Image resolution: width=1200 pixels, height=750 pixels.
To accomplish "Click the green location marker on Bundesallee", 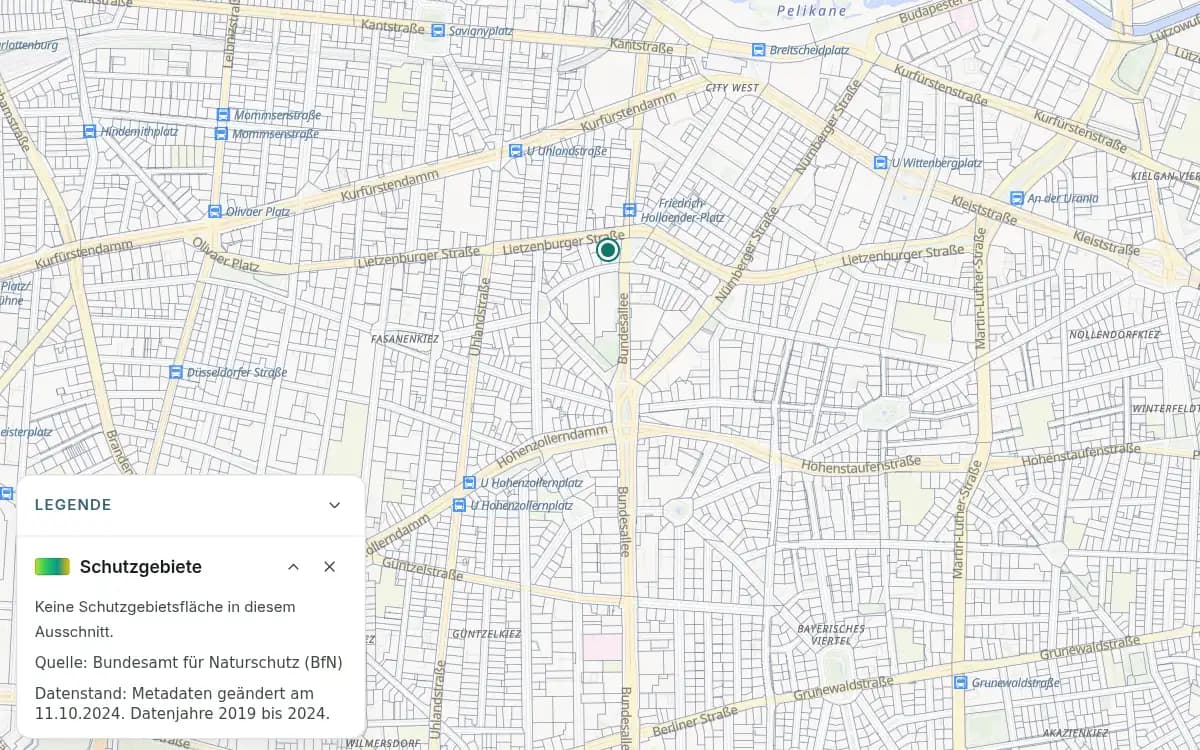I will tap(608, 250).
